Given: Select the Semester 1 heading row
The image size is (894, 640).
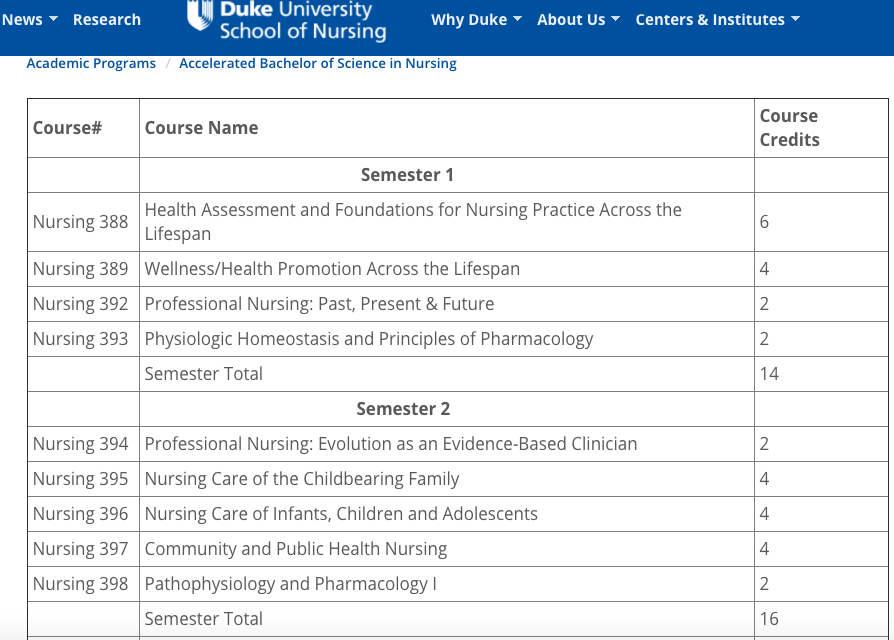Looking at the screenshot, I should (x=407, y=175).
